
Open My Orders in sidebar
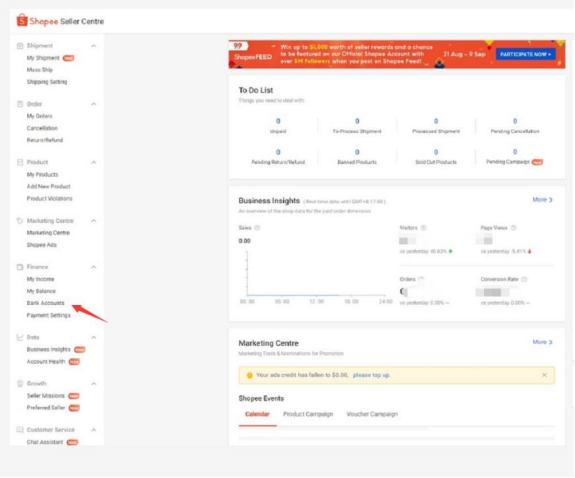tap(40, 116)
